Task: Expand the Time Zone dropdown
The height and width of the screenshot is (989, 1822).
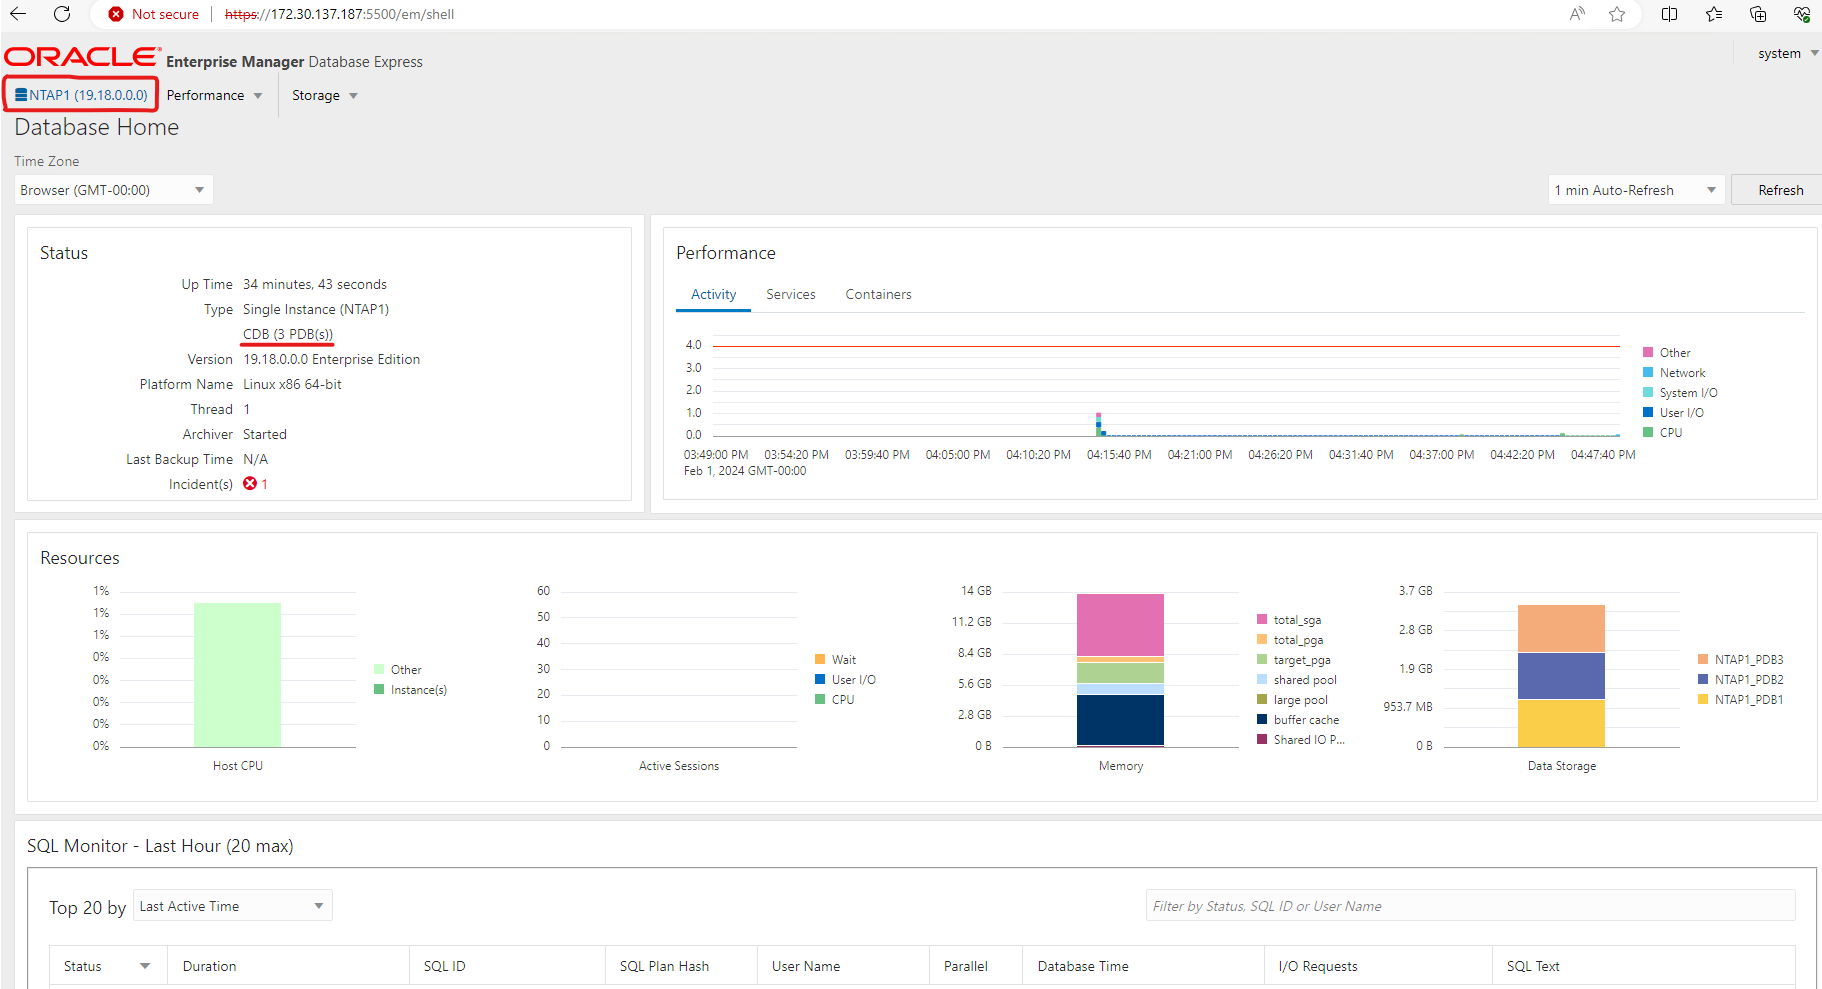Action: click(113, 190)
